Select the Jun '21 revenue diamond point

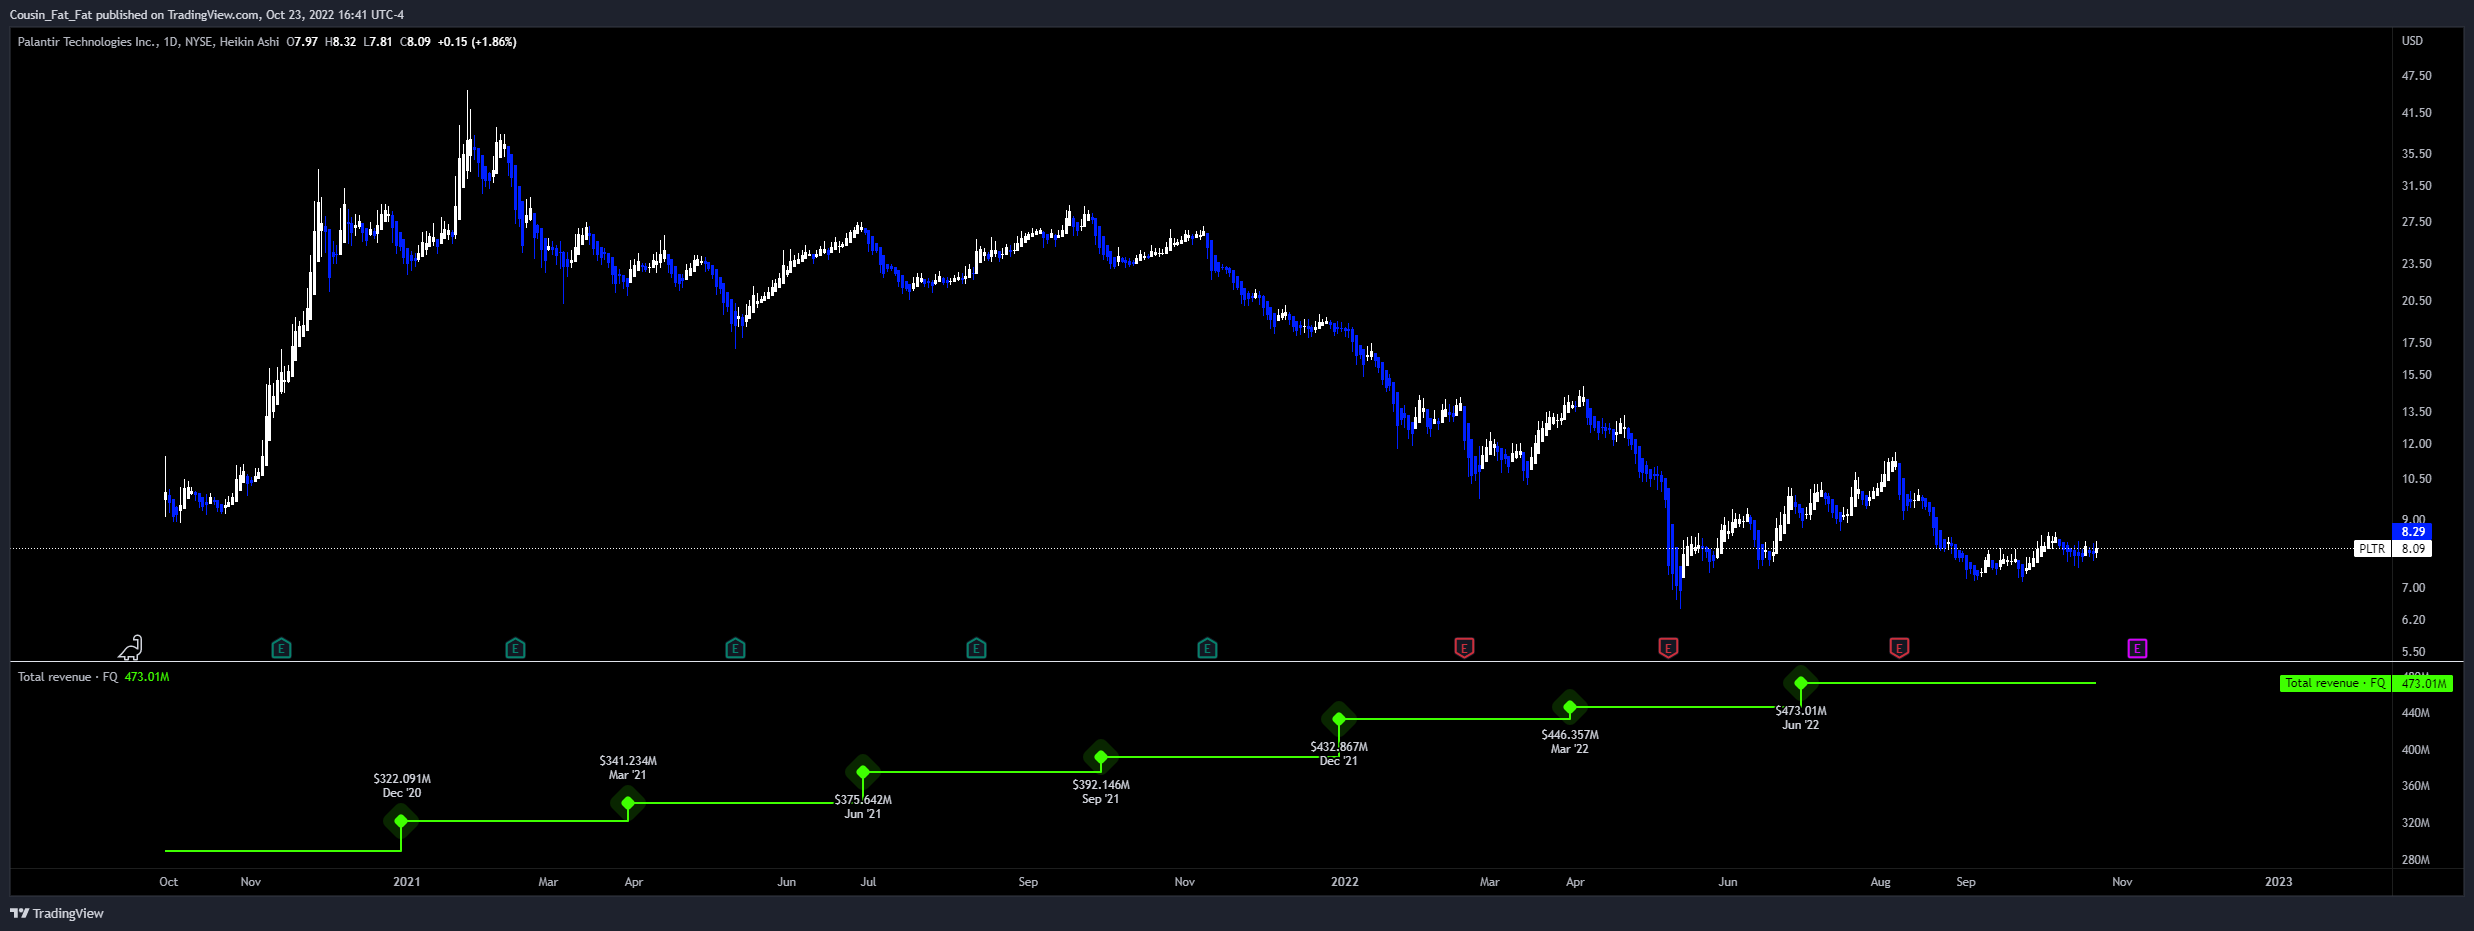(x=863, y=772)
